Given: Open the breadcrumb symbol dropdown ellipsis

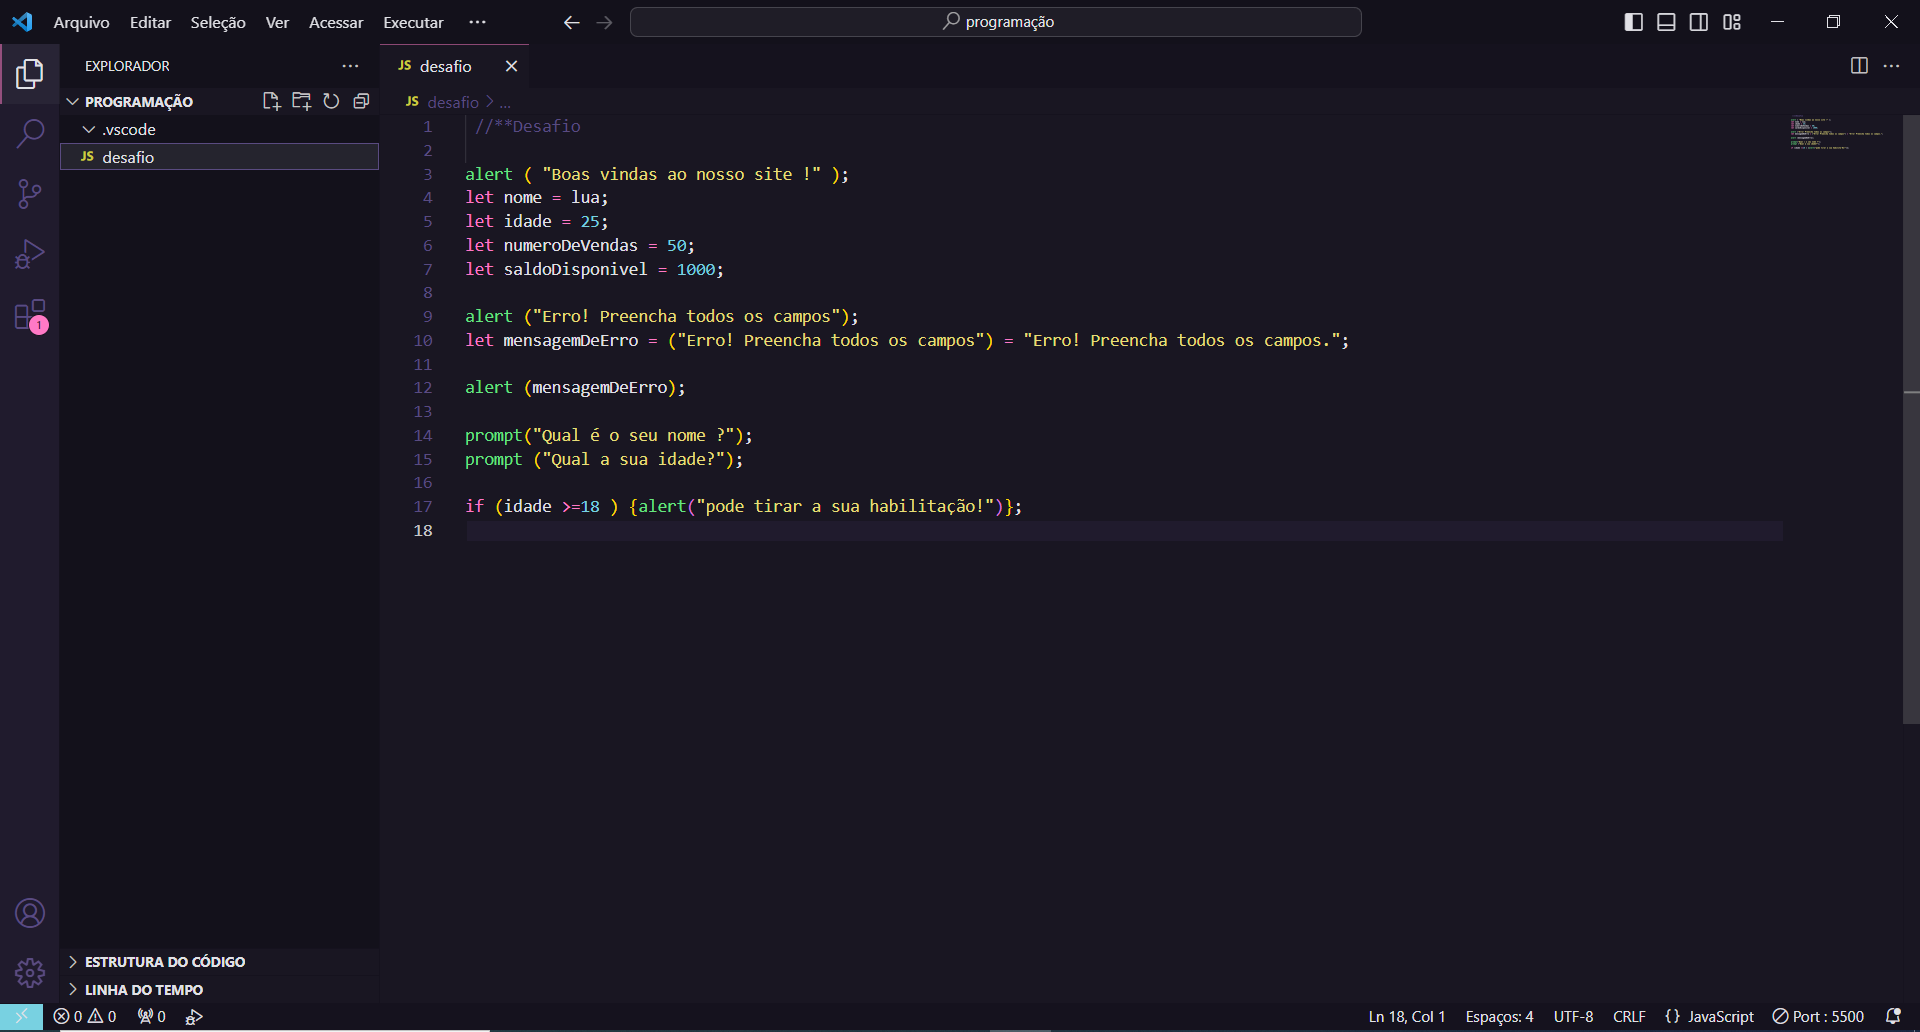Looking at the screenshot, I should (x=505, y=102).
